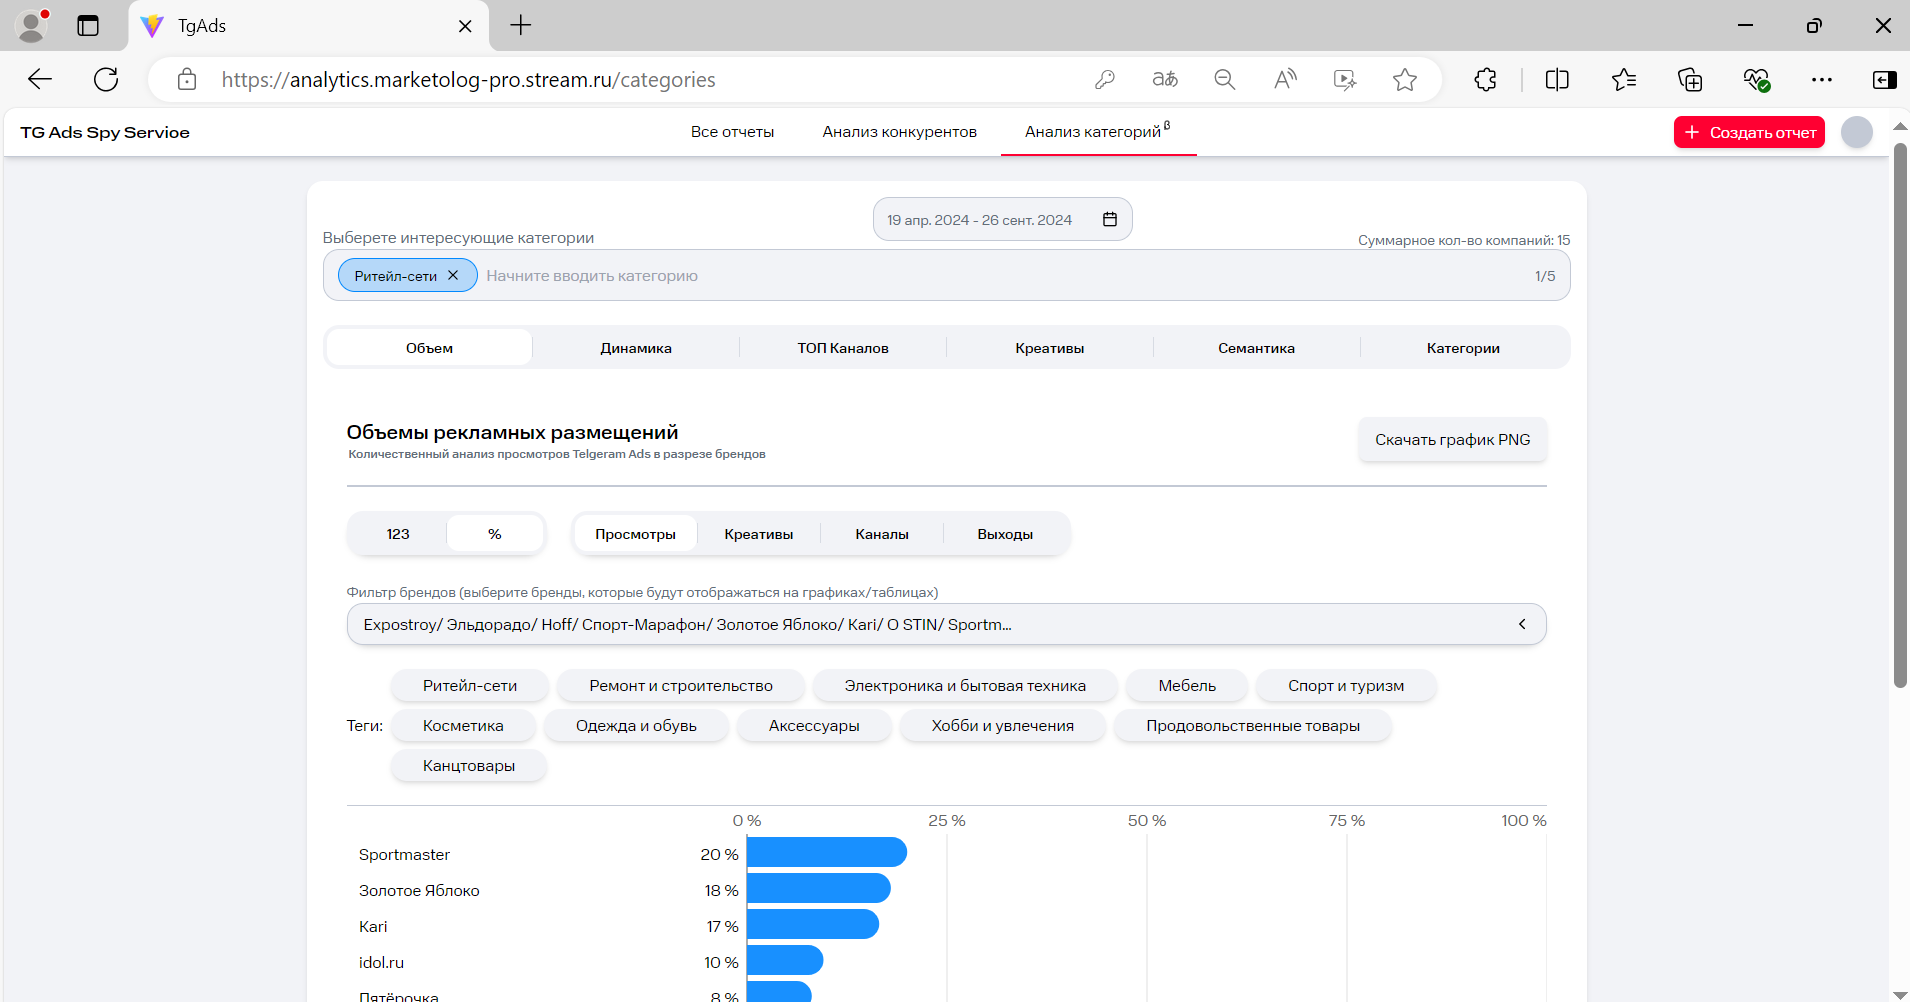Switch to the Семантика tab
Image resolution: width=1910 pixels, height=1002 pixels.
coord(1256,348)
